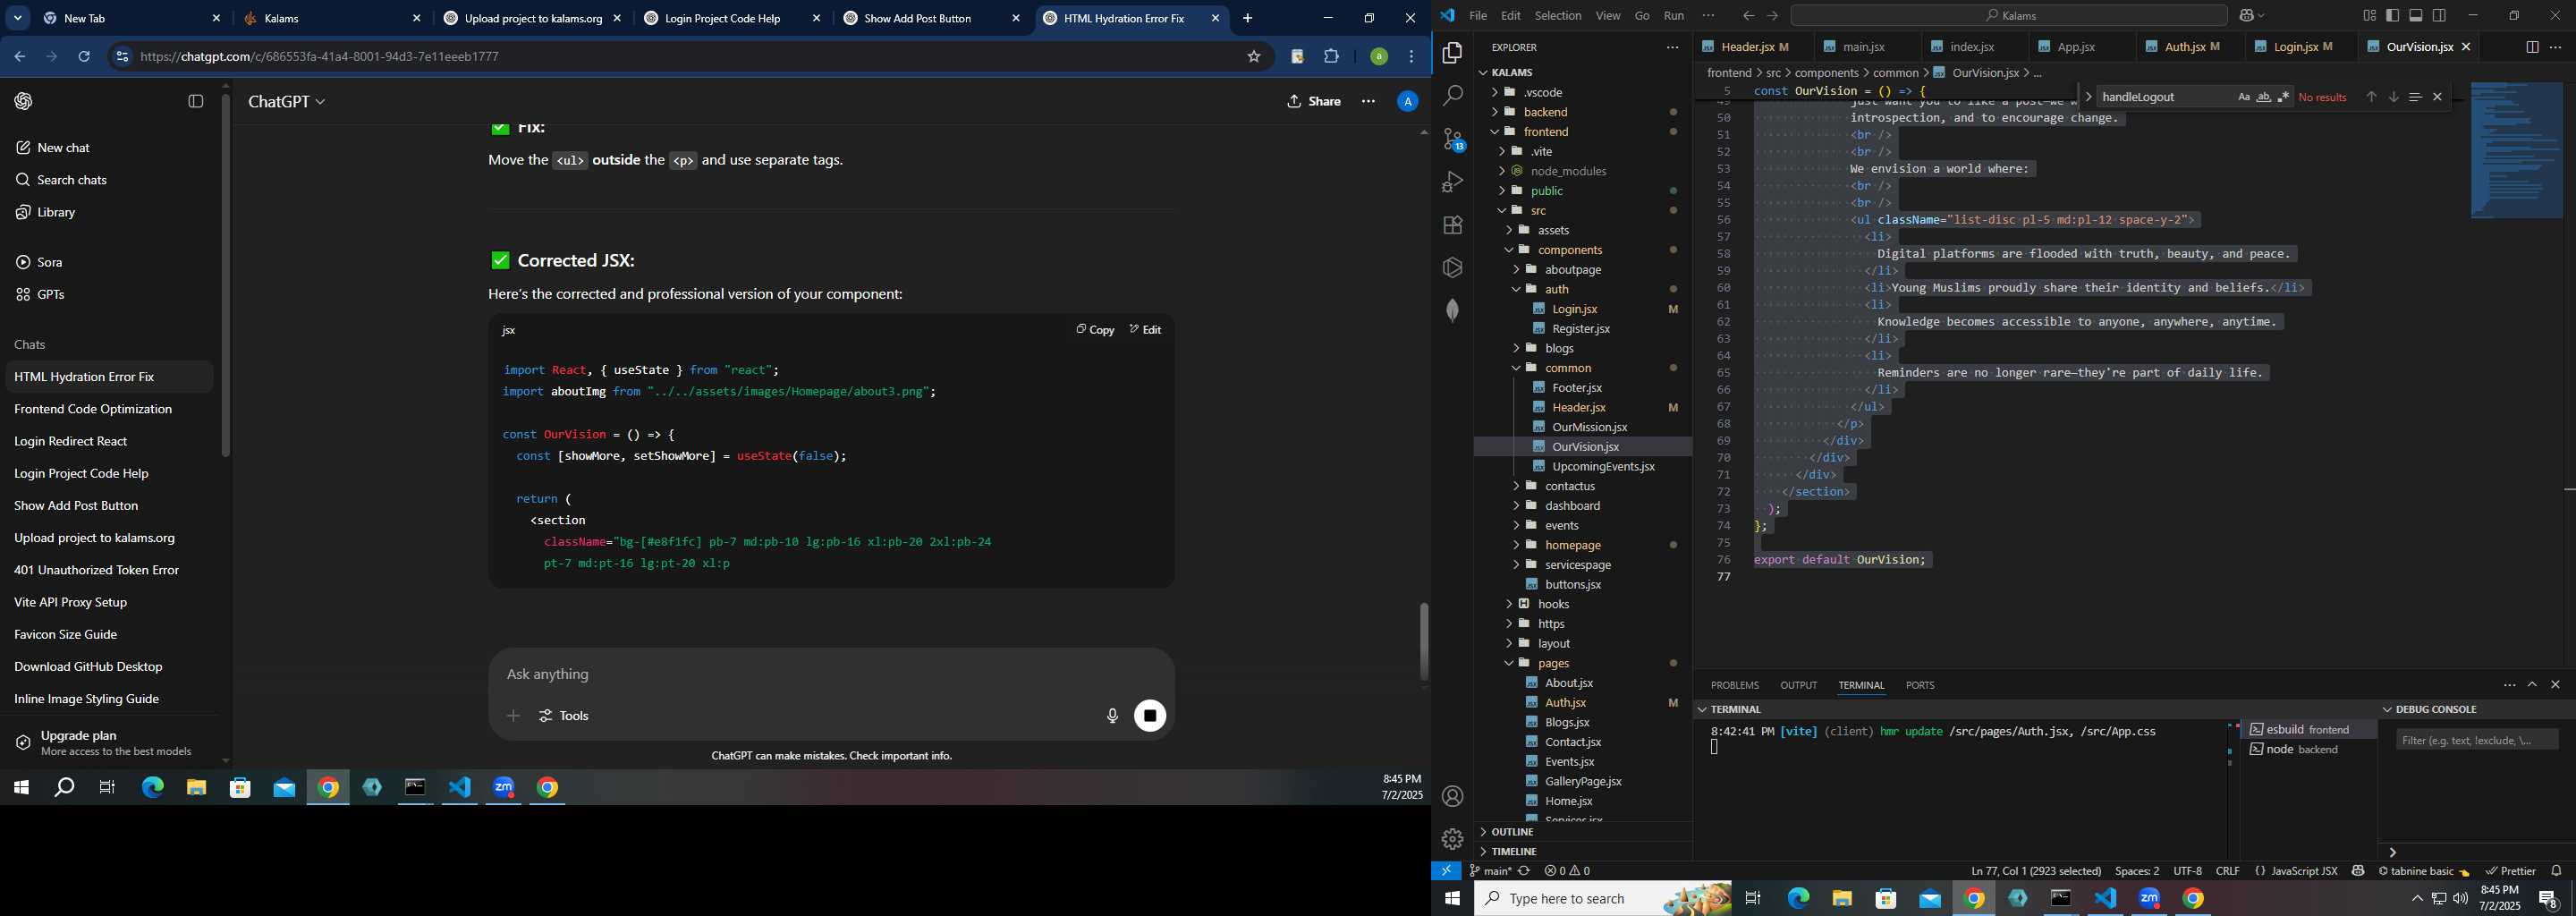Toggle Match Whole Word in find widget

coord(2263,97)
